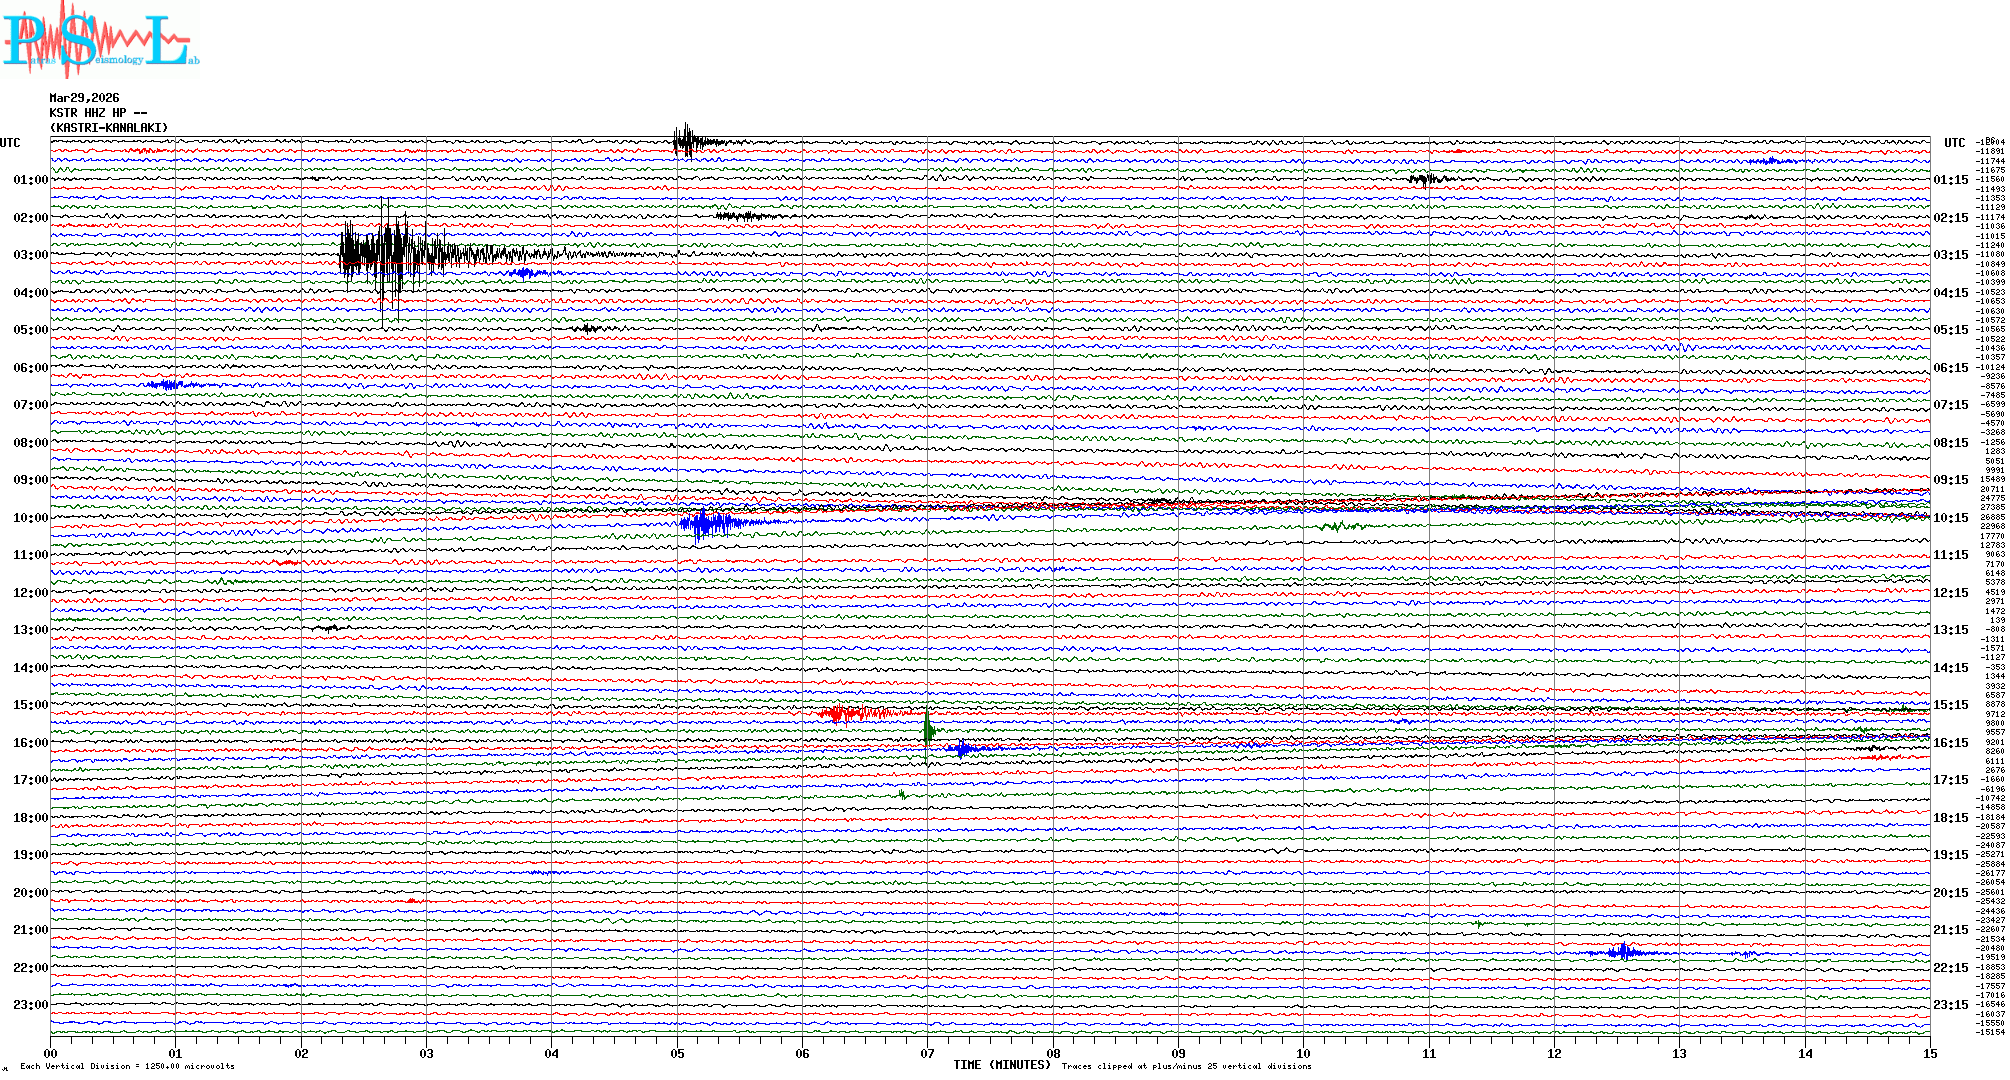Viewport: 2010px width, 1080px height.
Task: Click the 01:00 UTC hour label on the left
Action: (30, 180)
